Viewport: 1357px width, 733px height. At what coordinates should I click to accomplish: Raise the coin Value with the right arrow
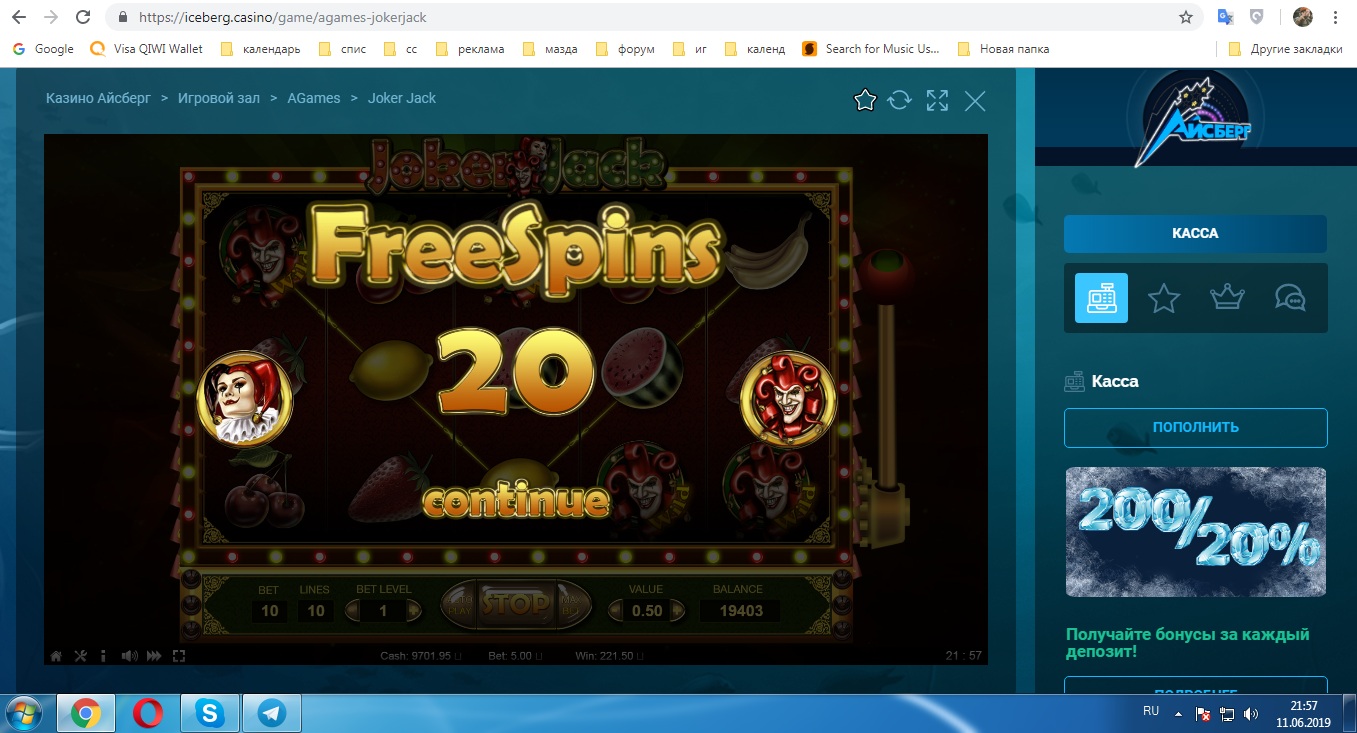[x=678, y=610]
